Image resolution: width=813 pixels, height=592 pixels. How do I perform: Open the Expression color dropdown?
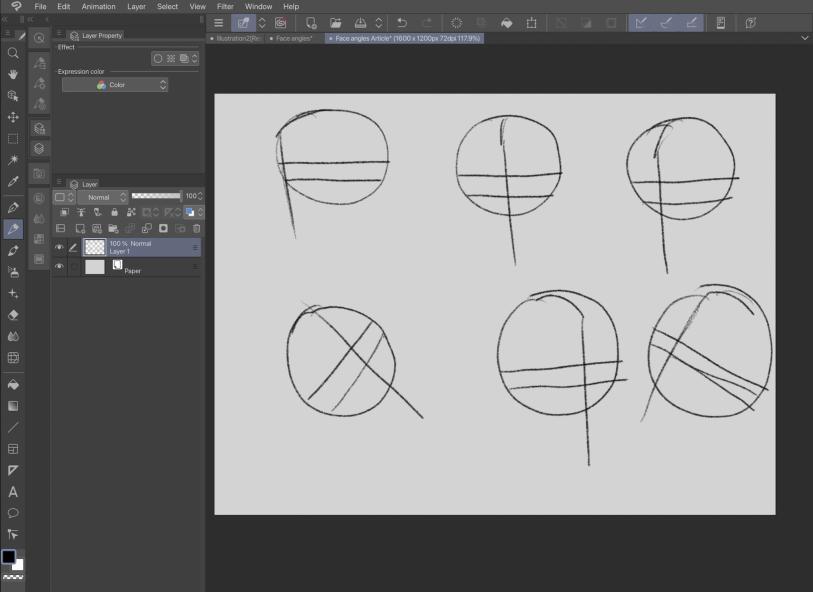tap(115, 85)
